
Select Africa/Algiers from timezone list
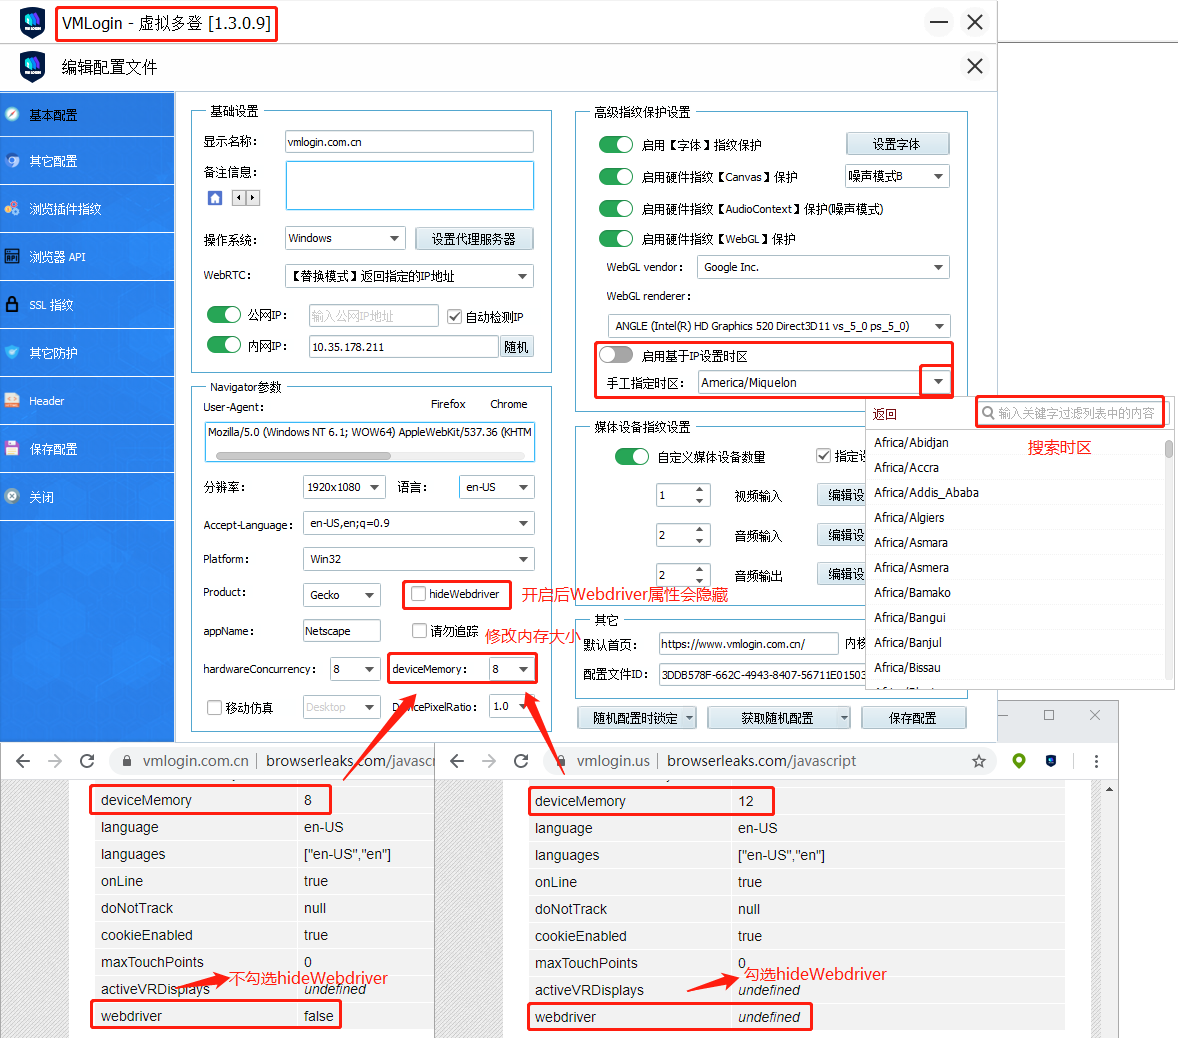point(909,518)
